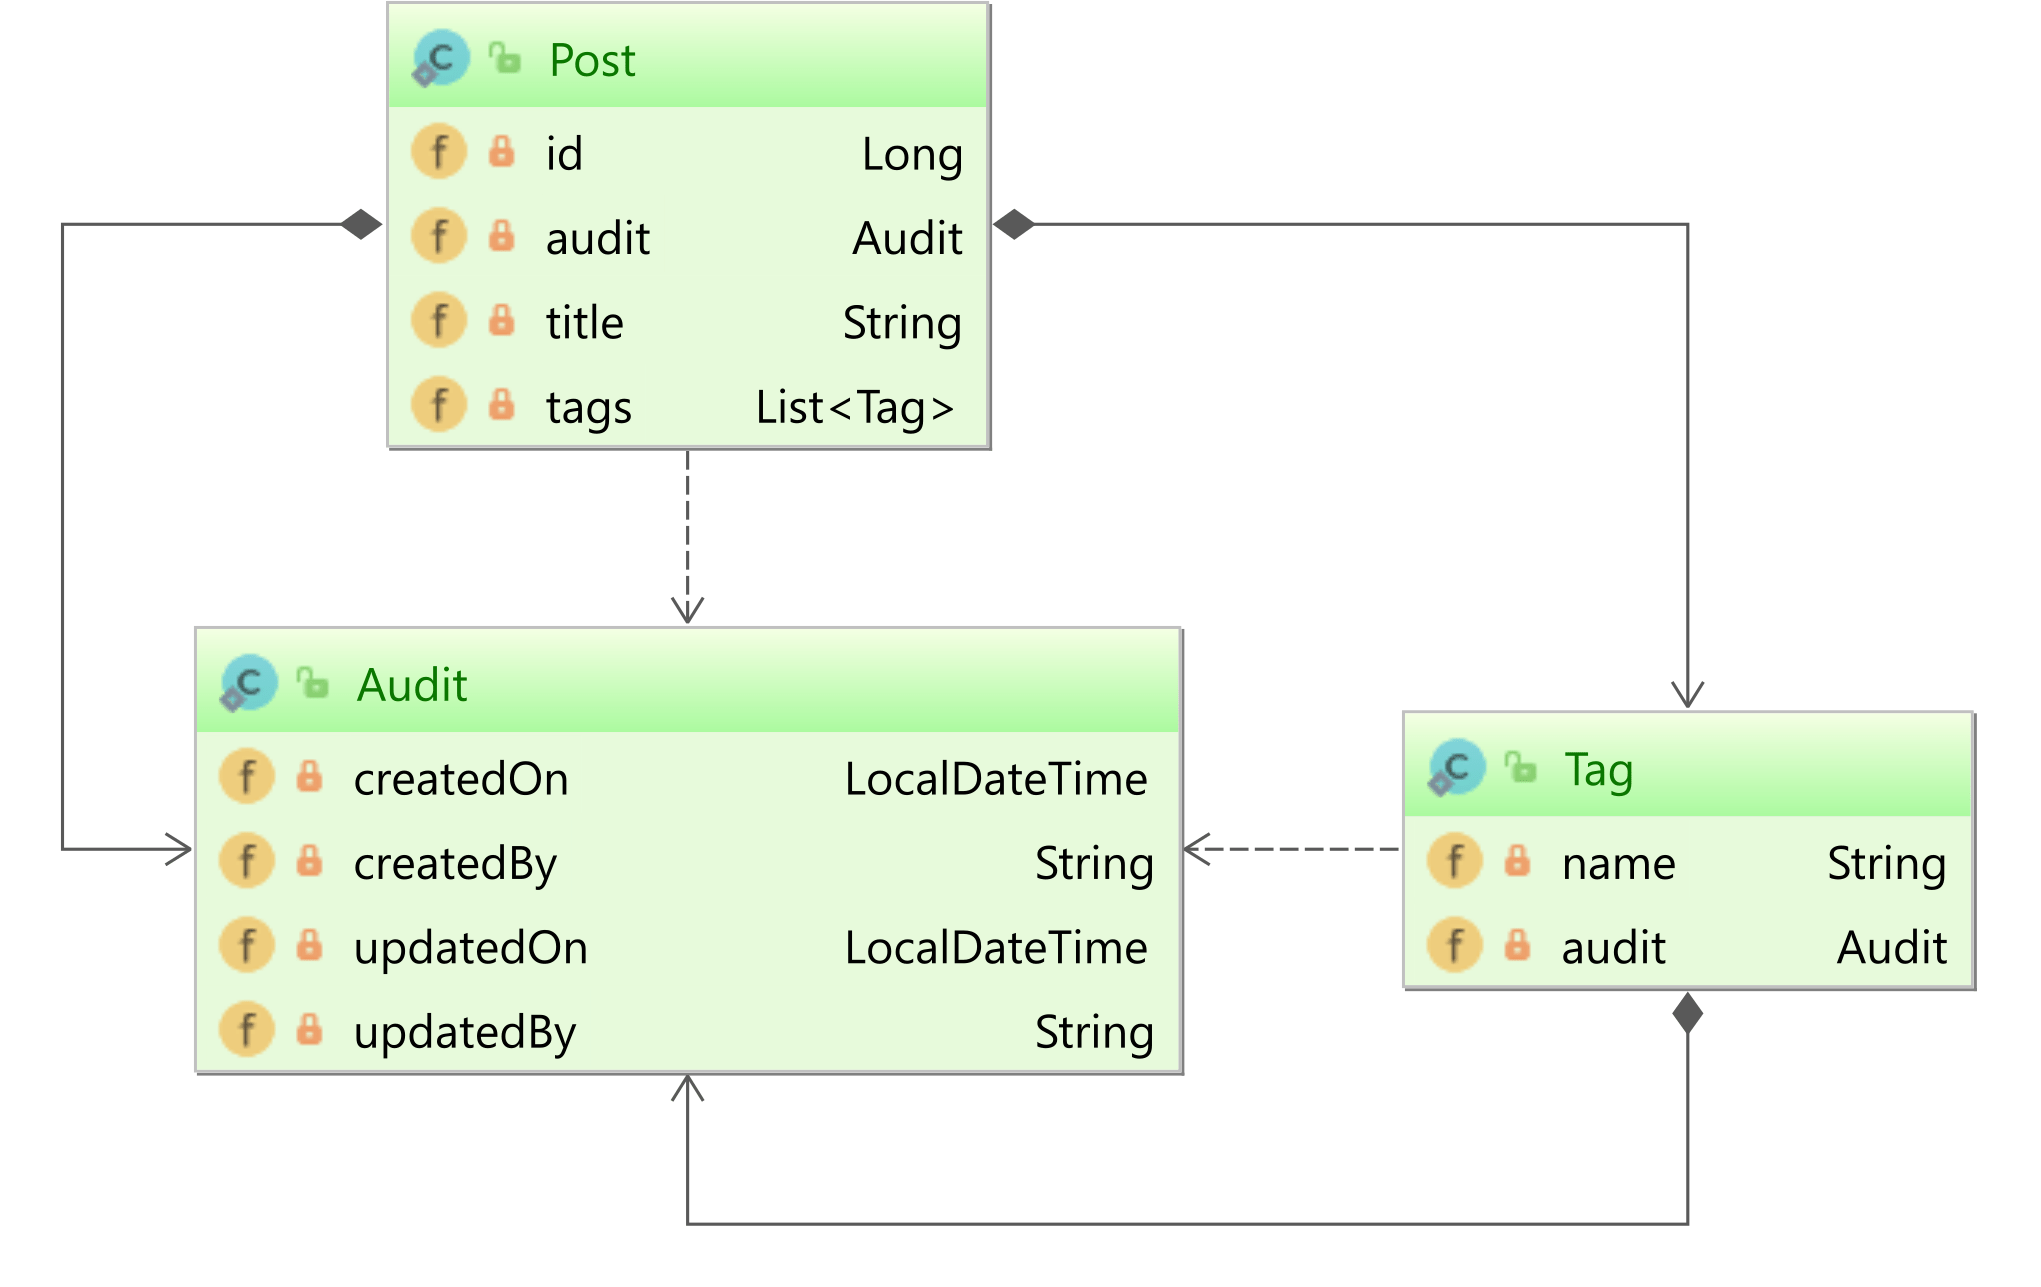2041x1287 pixels.
Task: Click the Post class icon
Action: point(440,58)
